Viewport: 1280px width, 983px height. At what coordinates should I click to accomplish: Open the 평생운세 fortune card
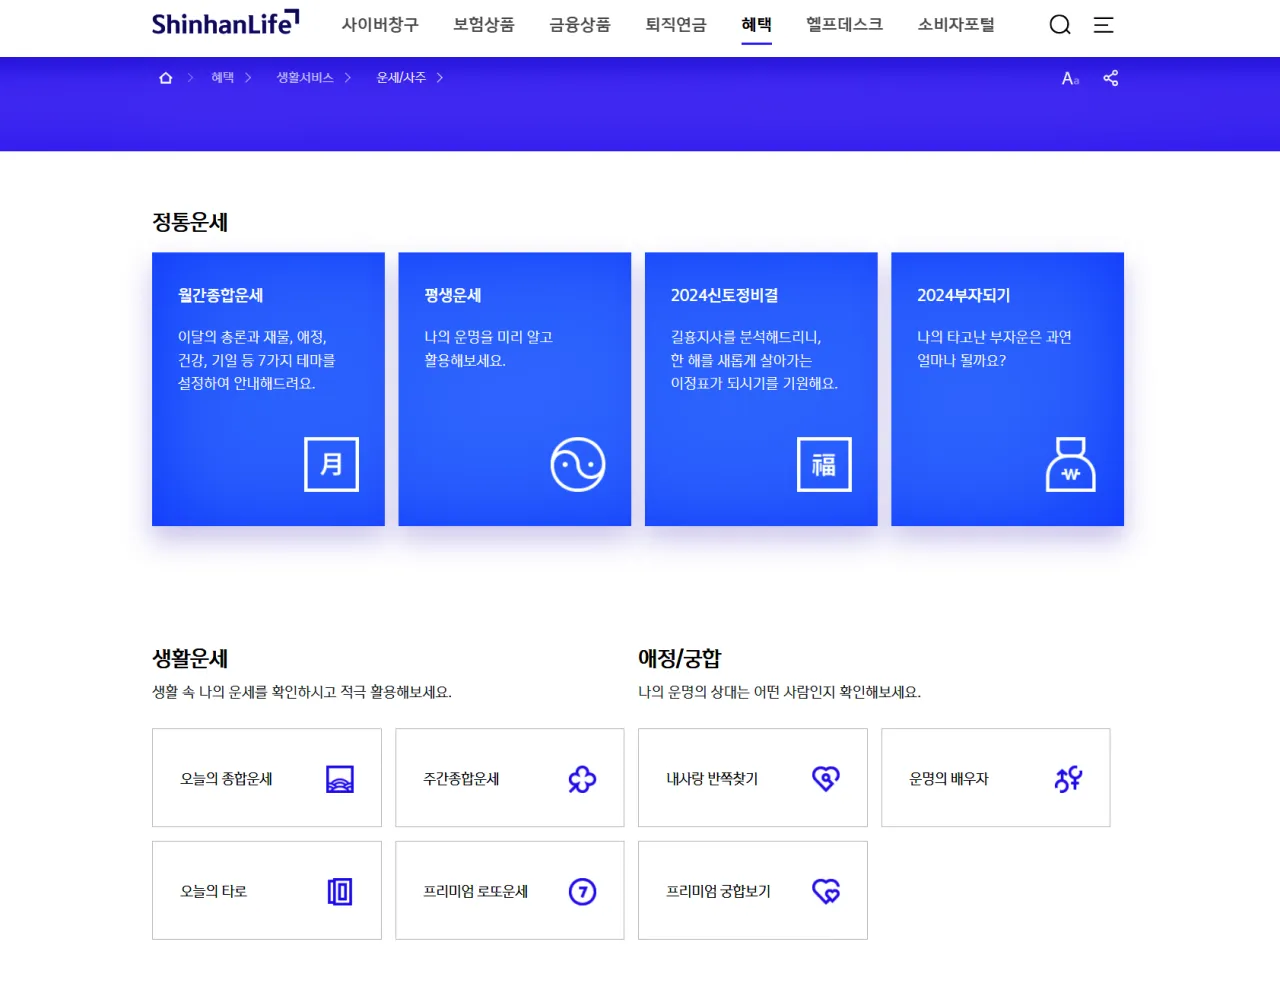(x=514, y=389)
